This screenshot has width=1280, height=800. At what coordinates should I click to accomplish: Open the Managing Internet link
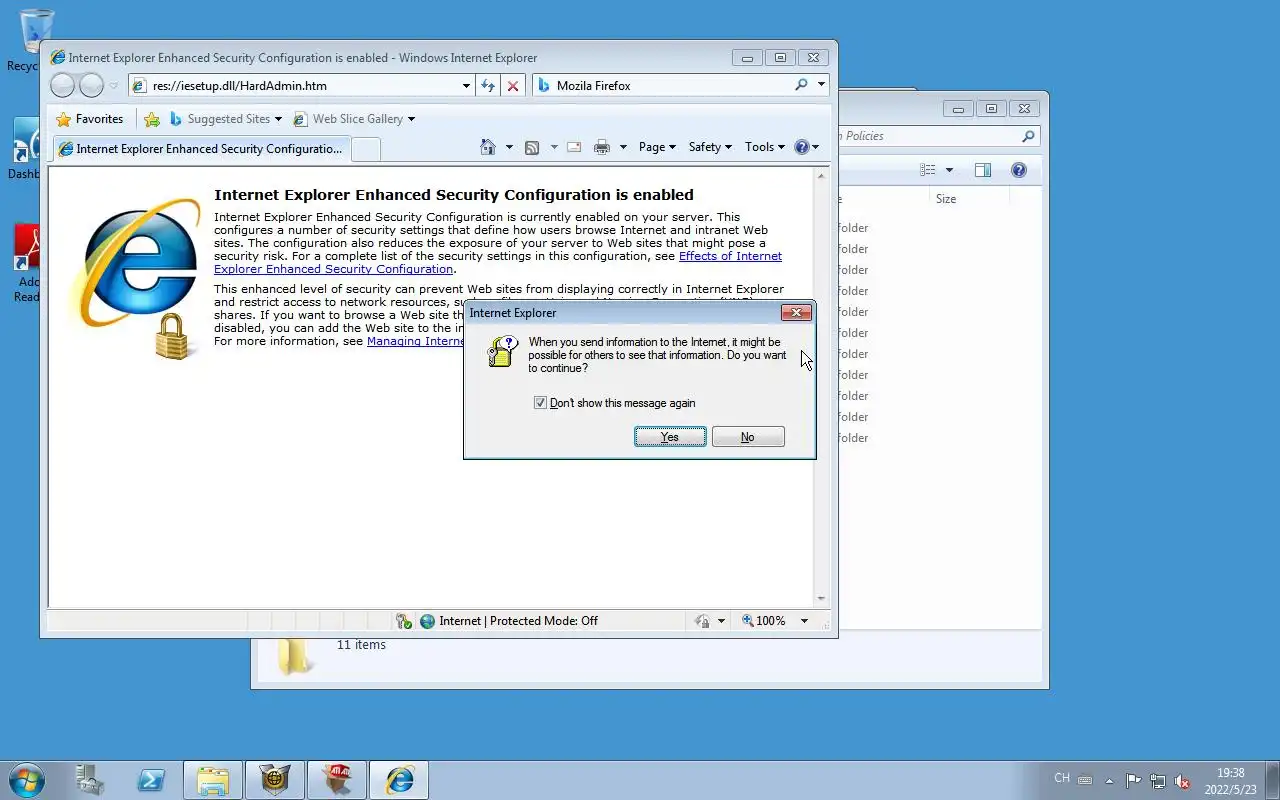416,341
